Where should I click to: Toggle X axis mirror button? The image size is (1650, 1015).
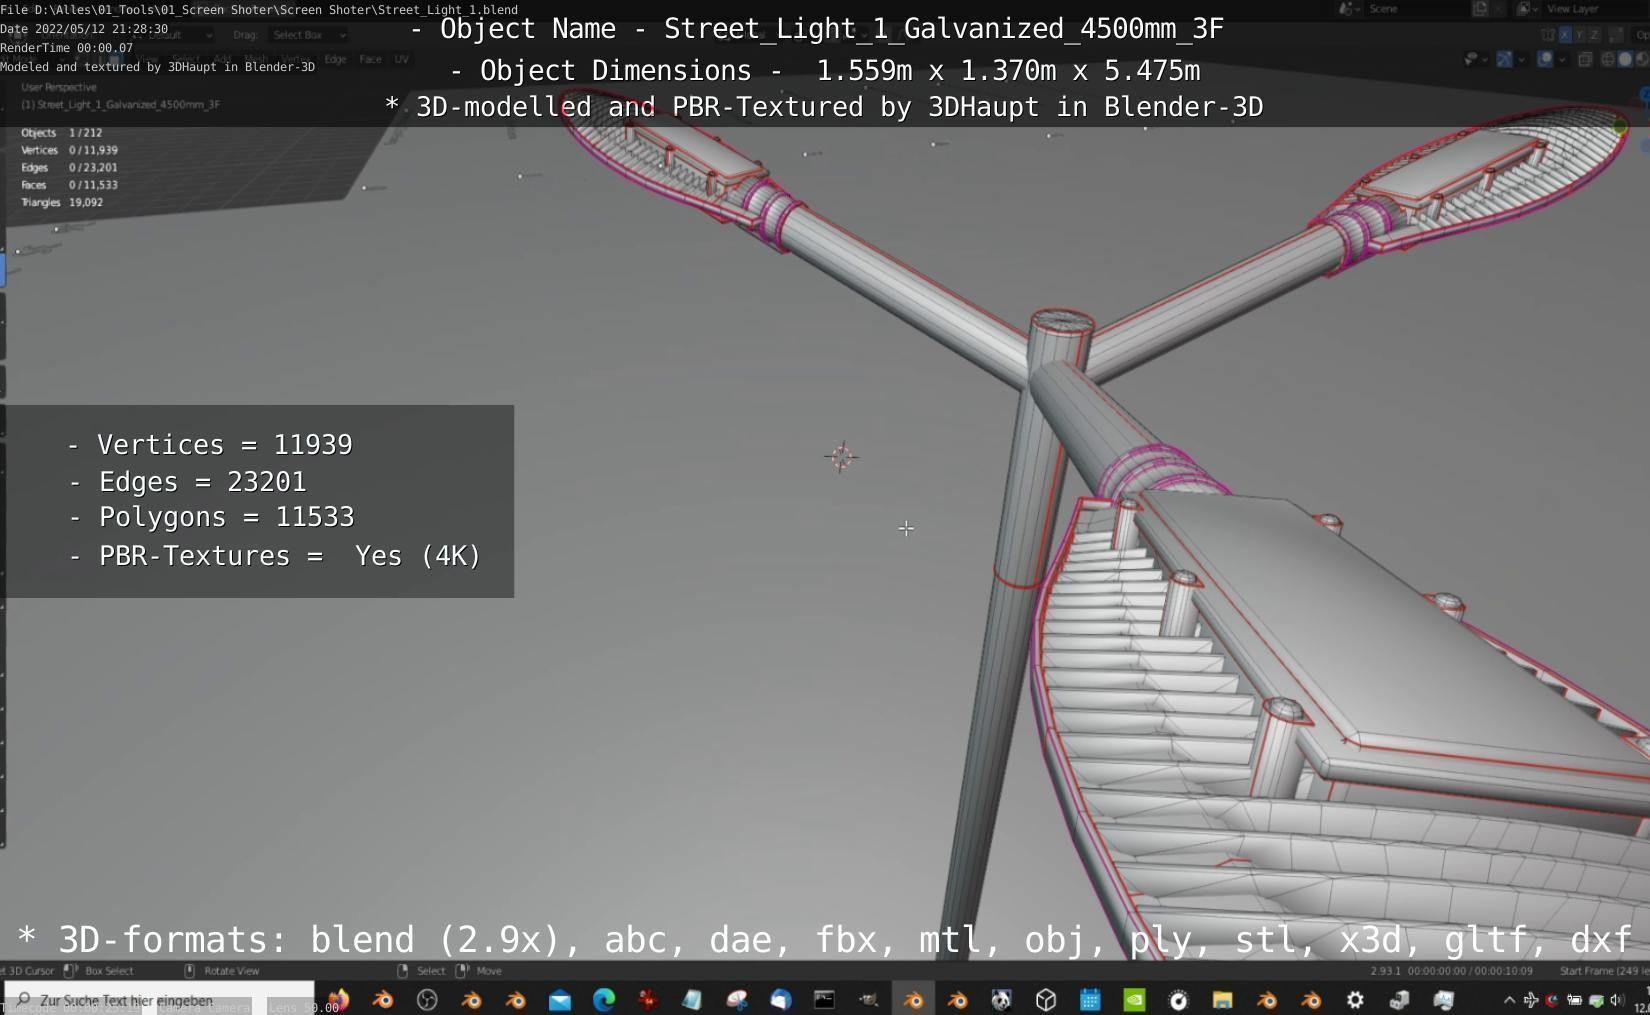(x=1565, y=34)
